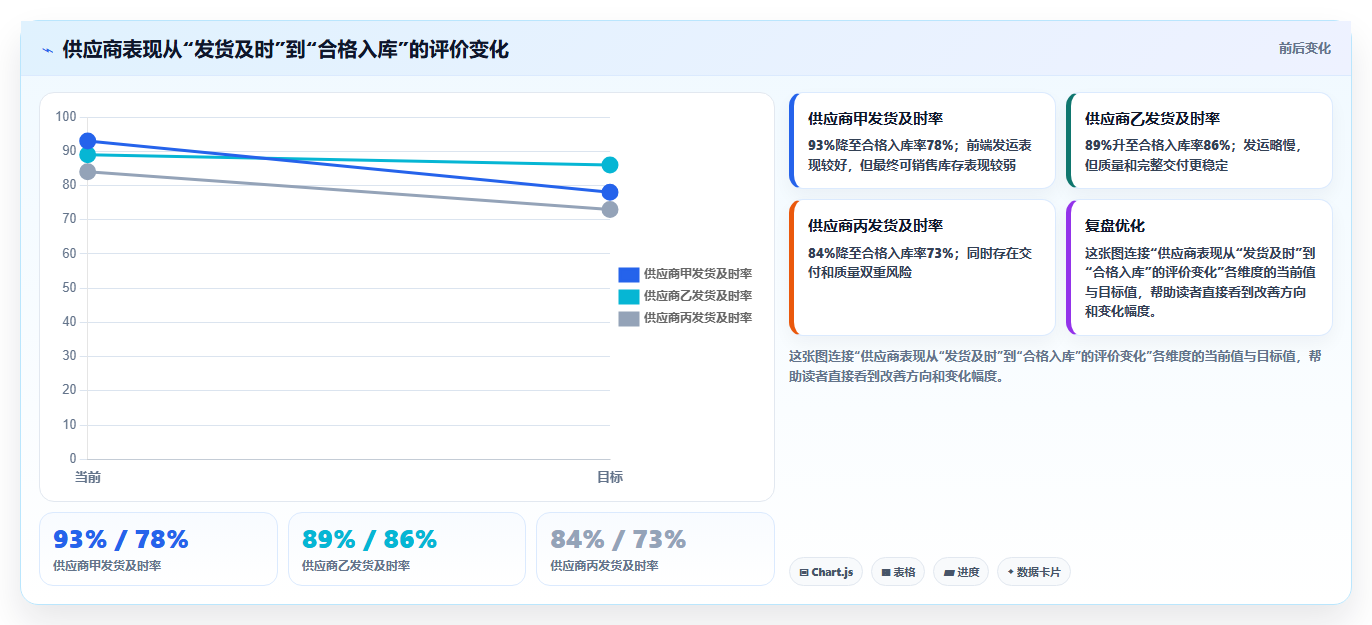Click the y-axis label 0

[72, 459]
